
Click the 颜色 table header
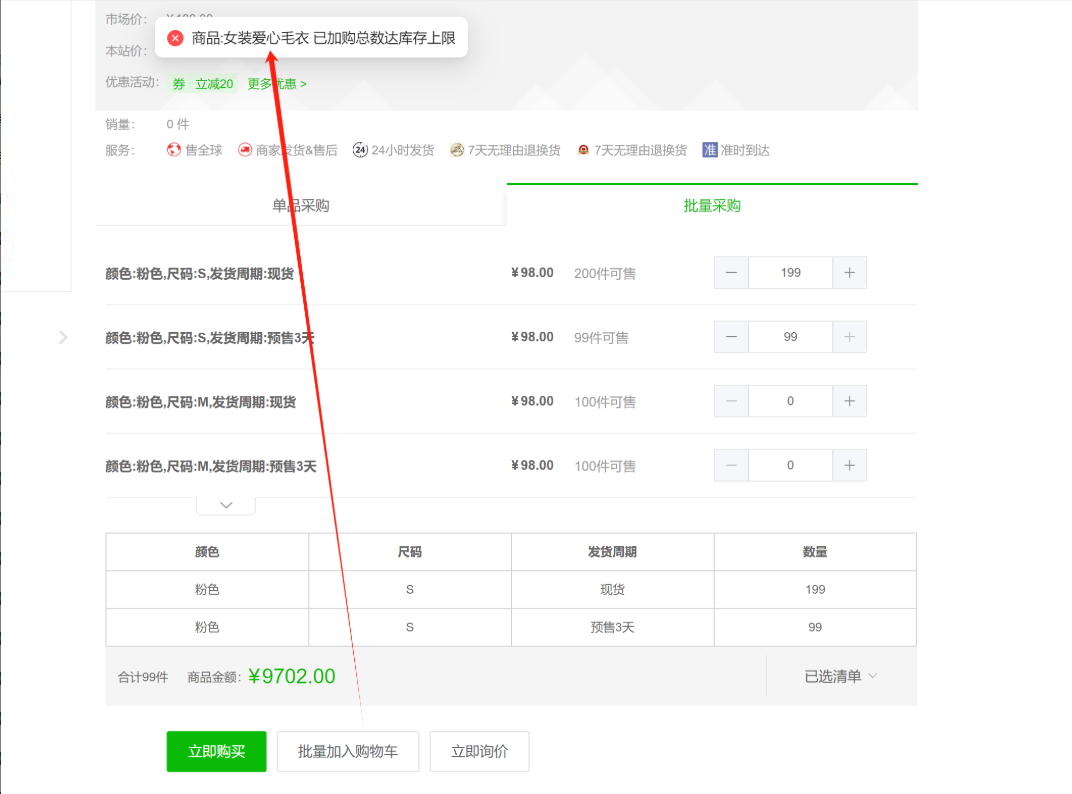(x=207, y=552)
